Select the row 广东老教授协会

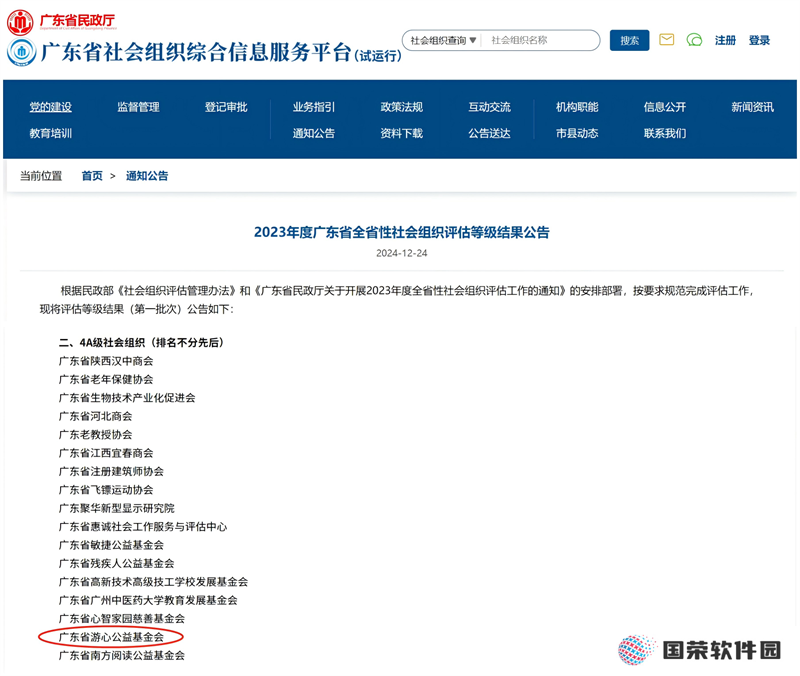[95, 434]
